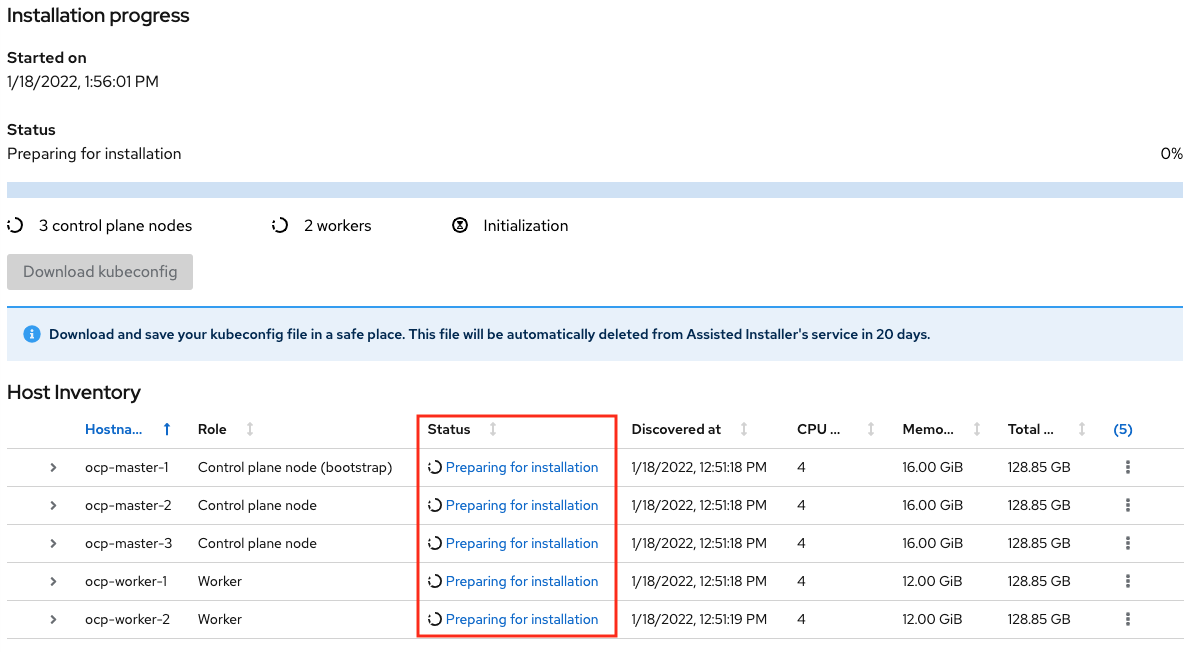Click sort icon on CPU column

tap(871, 429)
